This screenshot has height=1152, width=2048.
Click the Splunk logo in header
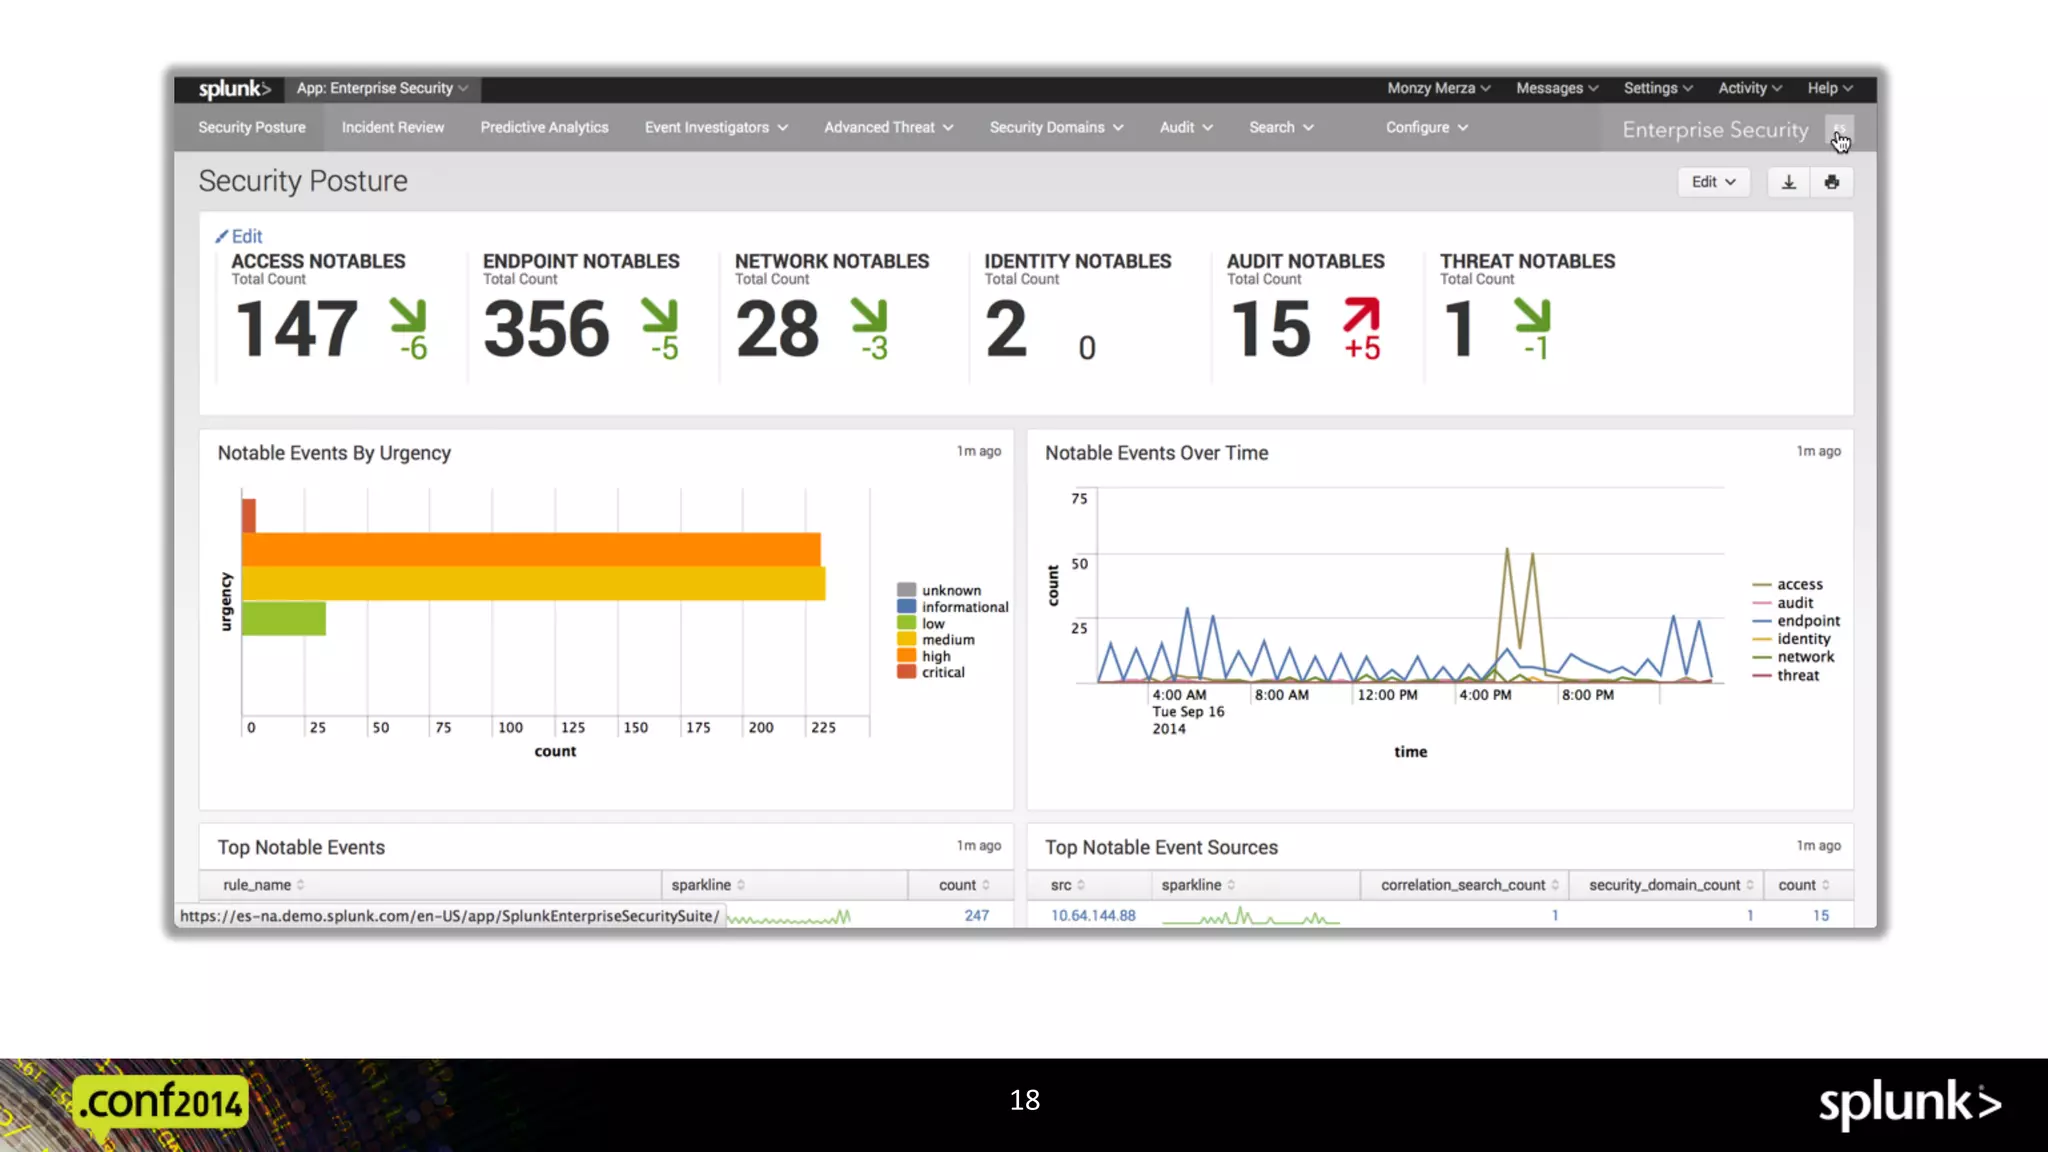(x=233, y=89)
